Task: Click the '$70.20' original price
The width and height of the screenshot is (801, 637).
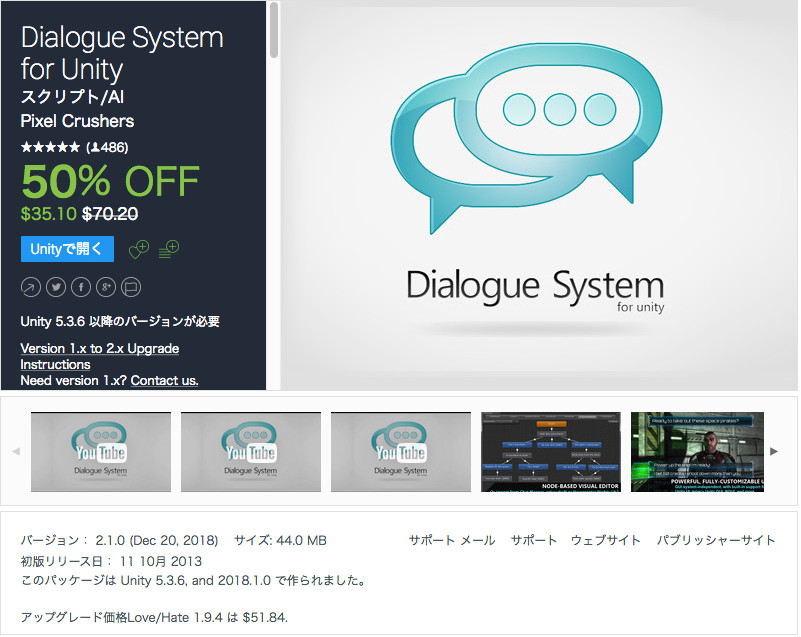Action: tap(110, 214)
